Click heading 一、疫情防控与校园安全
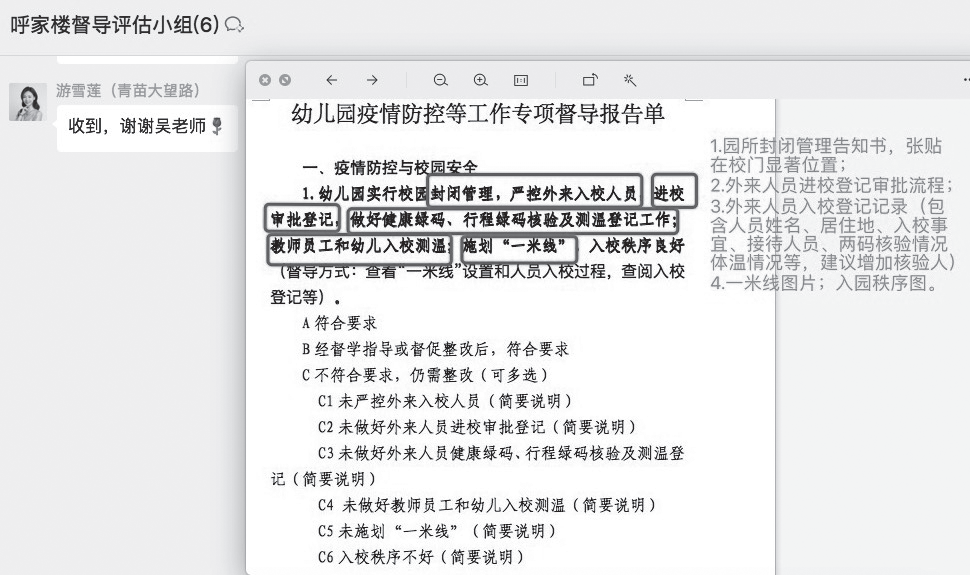 (x=390, y=167)
